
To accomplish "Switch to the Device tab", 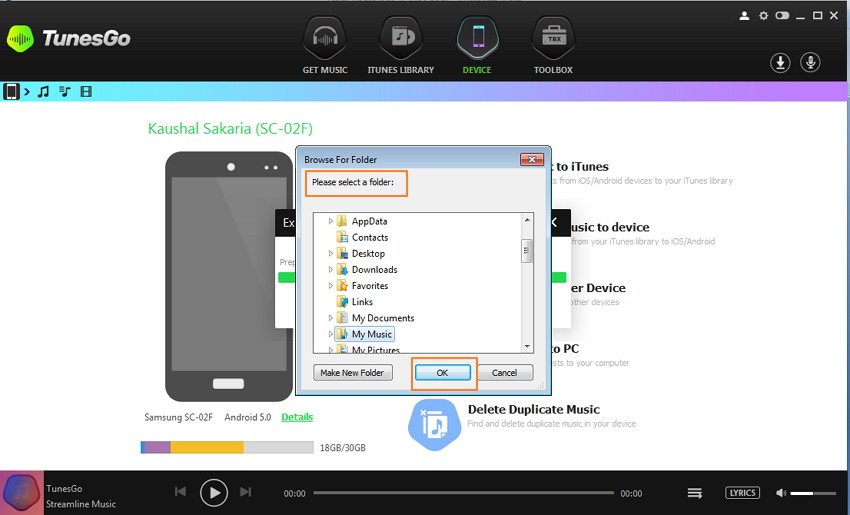I will click(x=477, y=46).
